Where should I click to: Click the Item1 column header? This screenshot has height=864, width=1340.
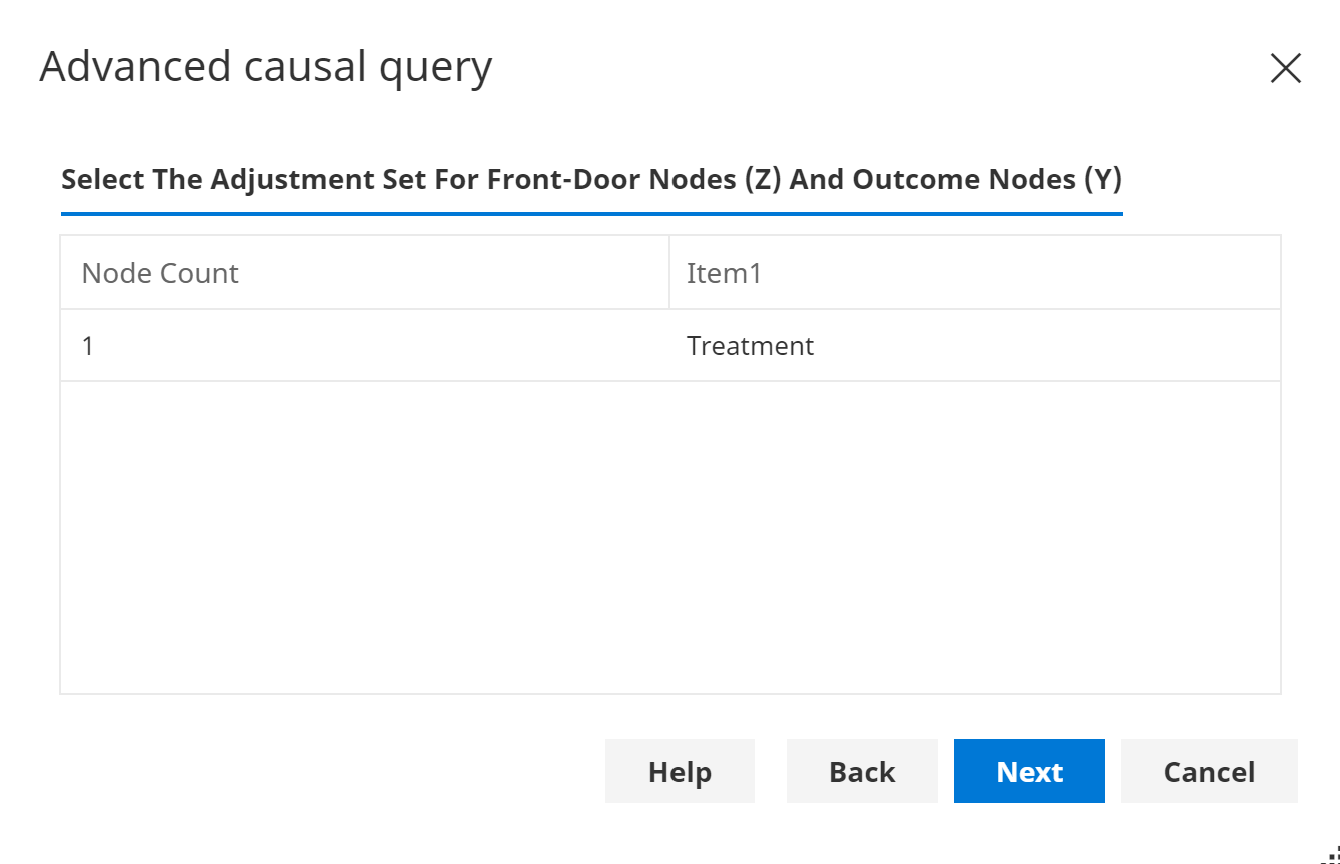(x=724, y=273)
